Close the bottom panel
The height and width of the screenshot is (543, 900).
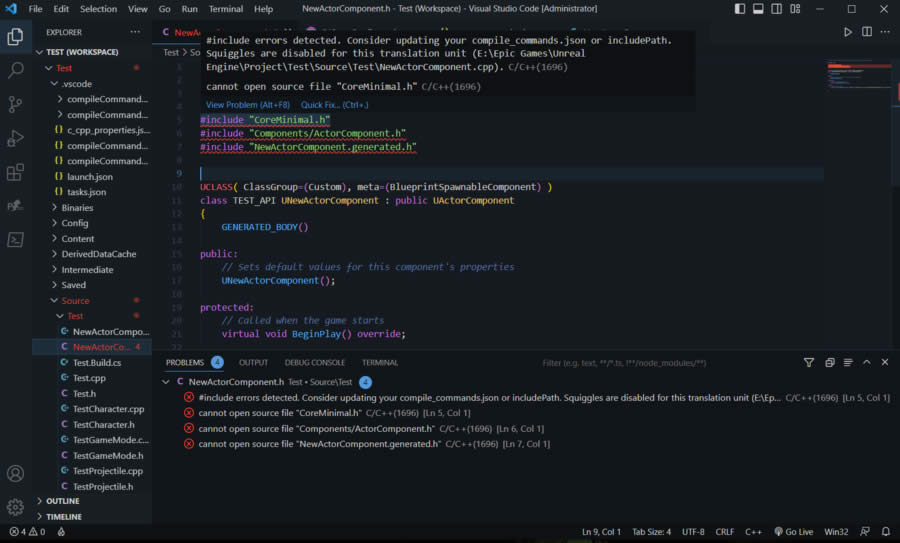[885, 362]
